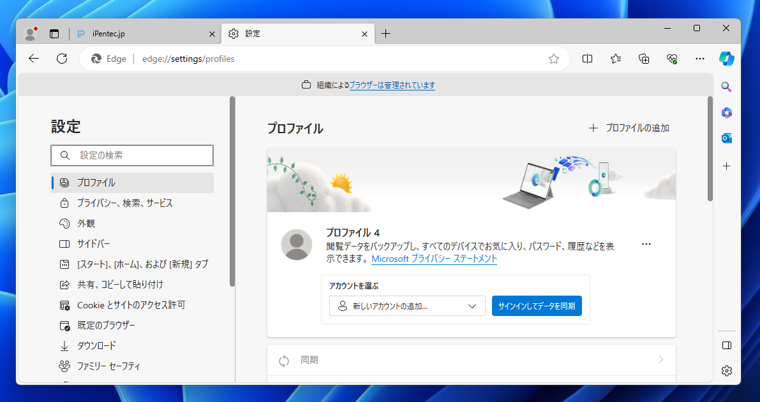
Task: Launch Copilot from the toolbar icon
Action: coord(726,59)
